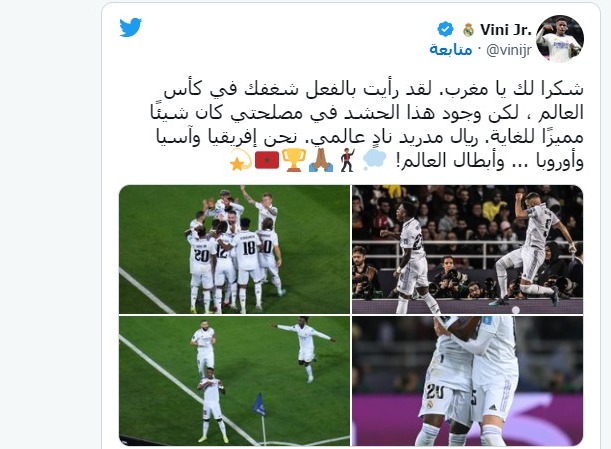The image size is (611, 449).
Task: Open the team huddle celebration photo
Action: pyautogui.click(x=234, y=249)
